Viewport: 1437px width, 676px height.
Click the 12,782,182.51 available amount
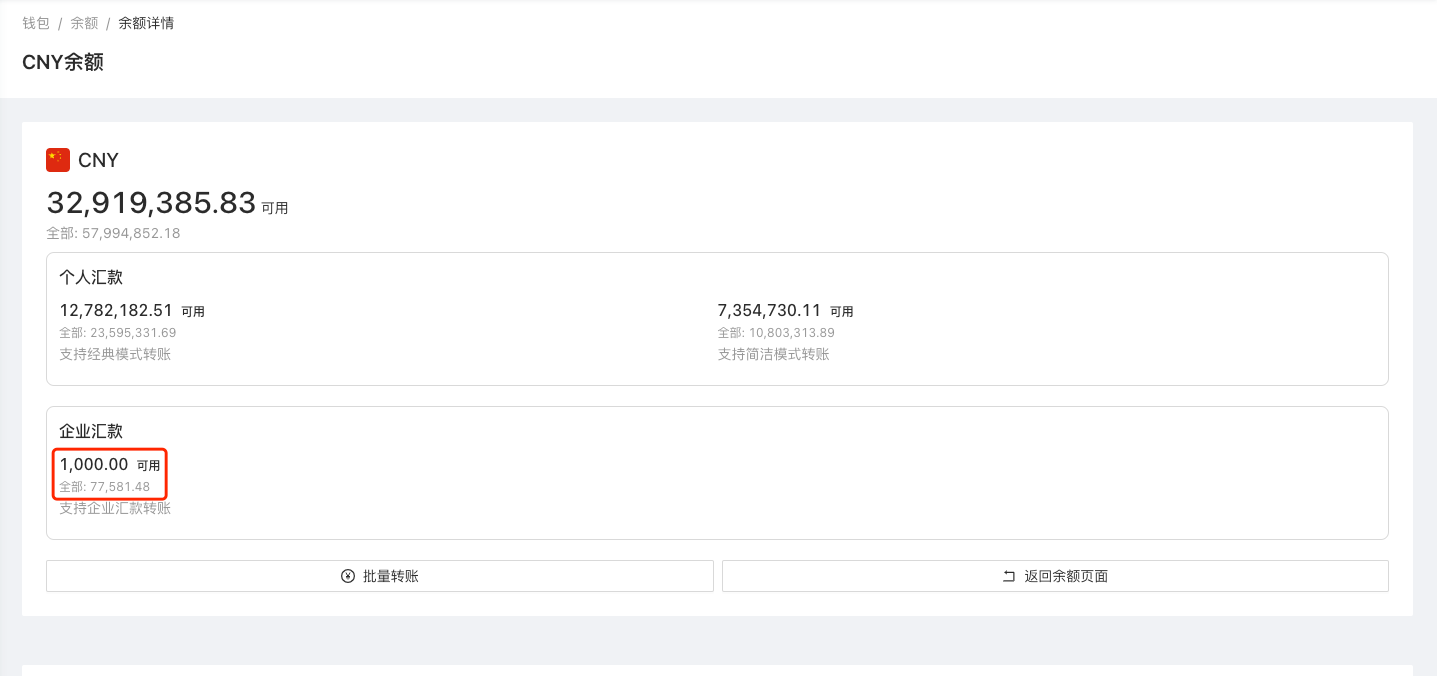116,311
